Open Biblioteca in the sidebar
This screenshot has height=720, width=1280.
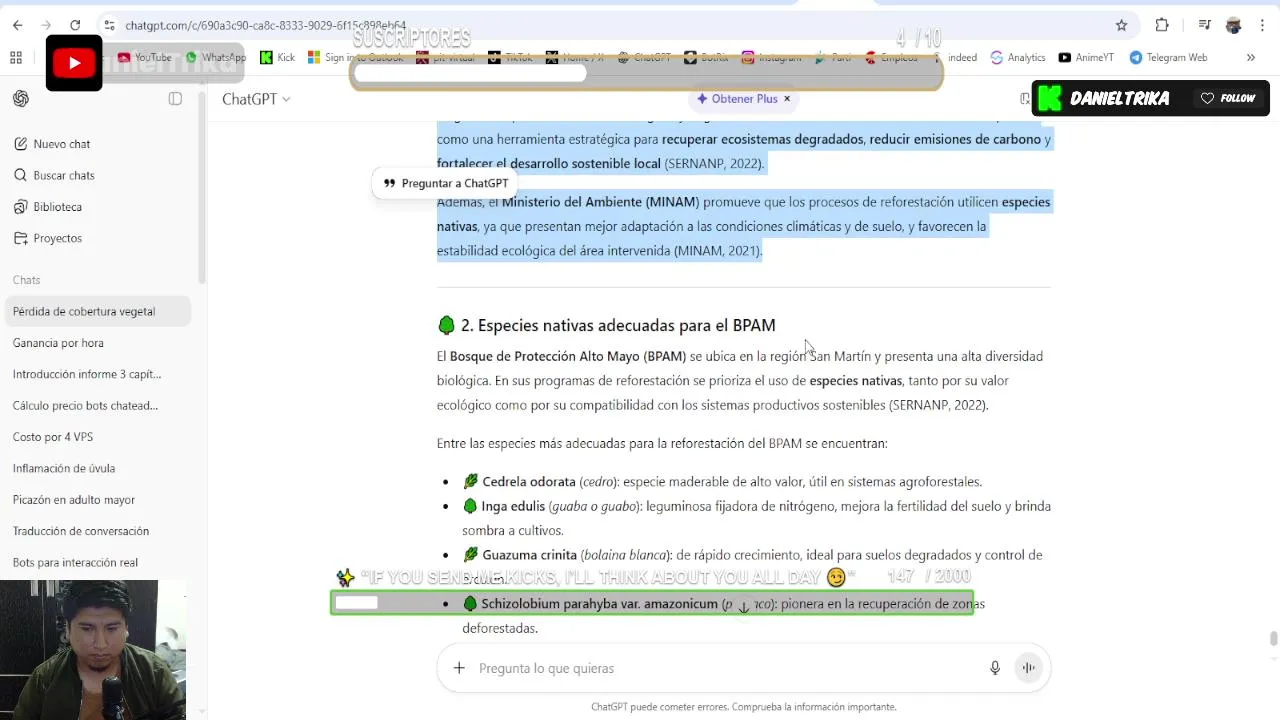tap(98, 207)
